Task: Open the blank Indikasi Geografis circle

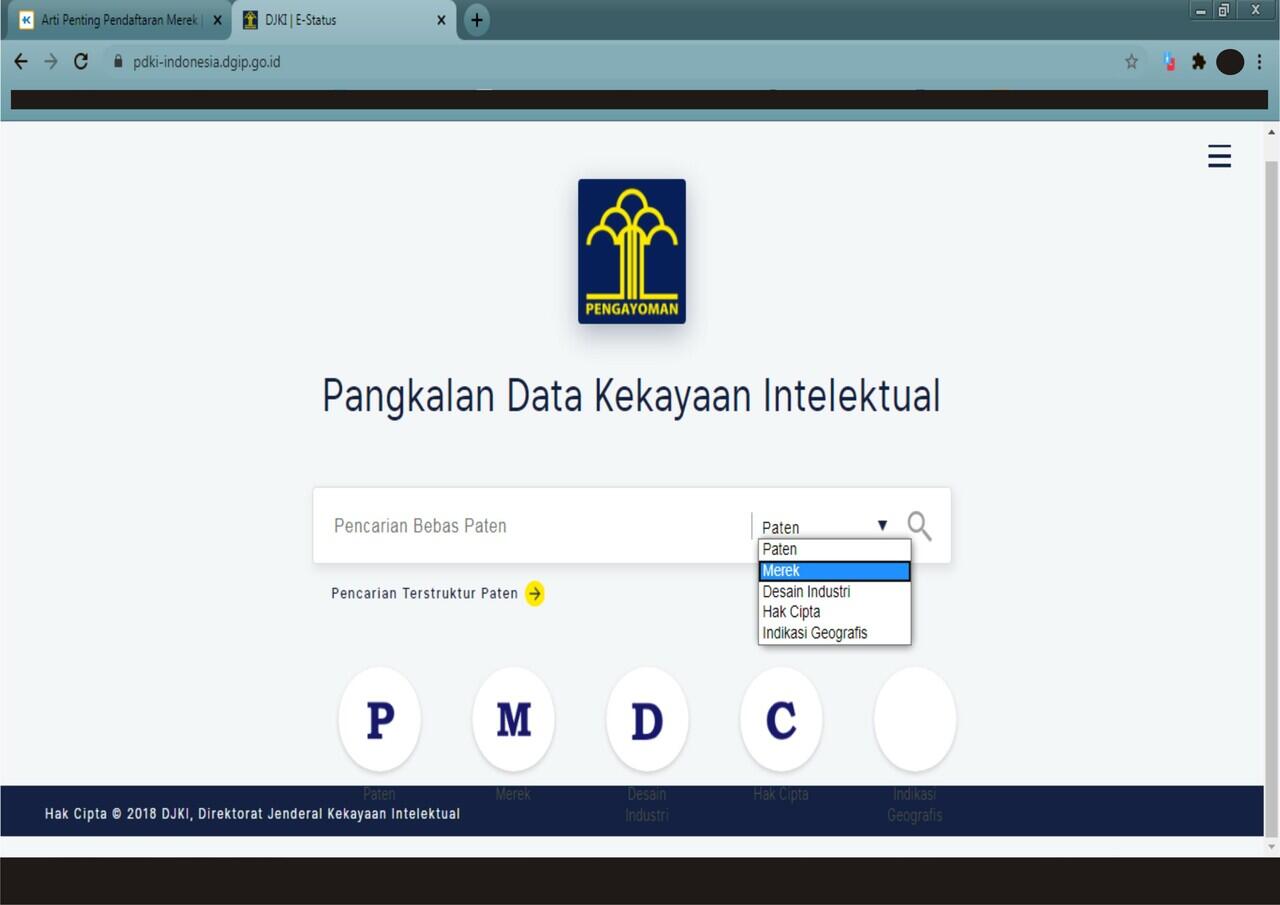Action: pos(915,719)
